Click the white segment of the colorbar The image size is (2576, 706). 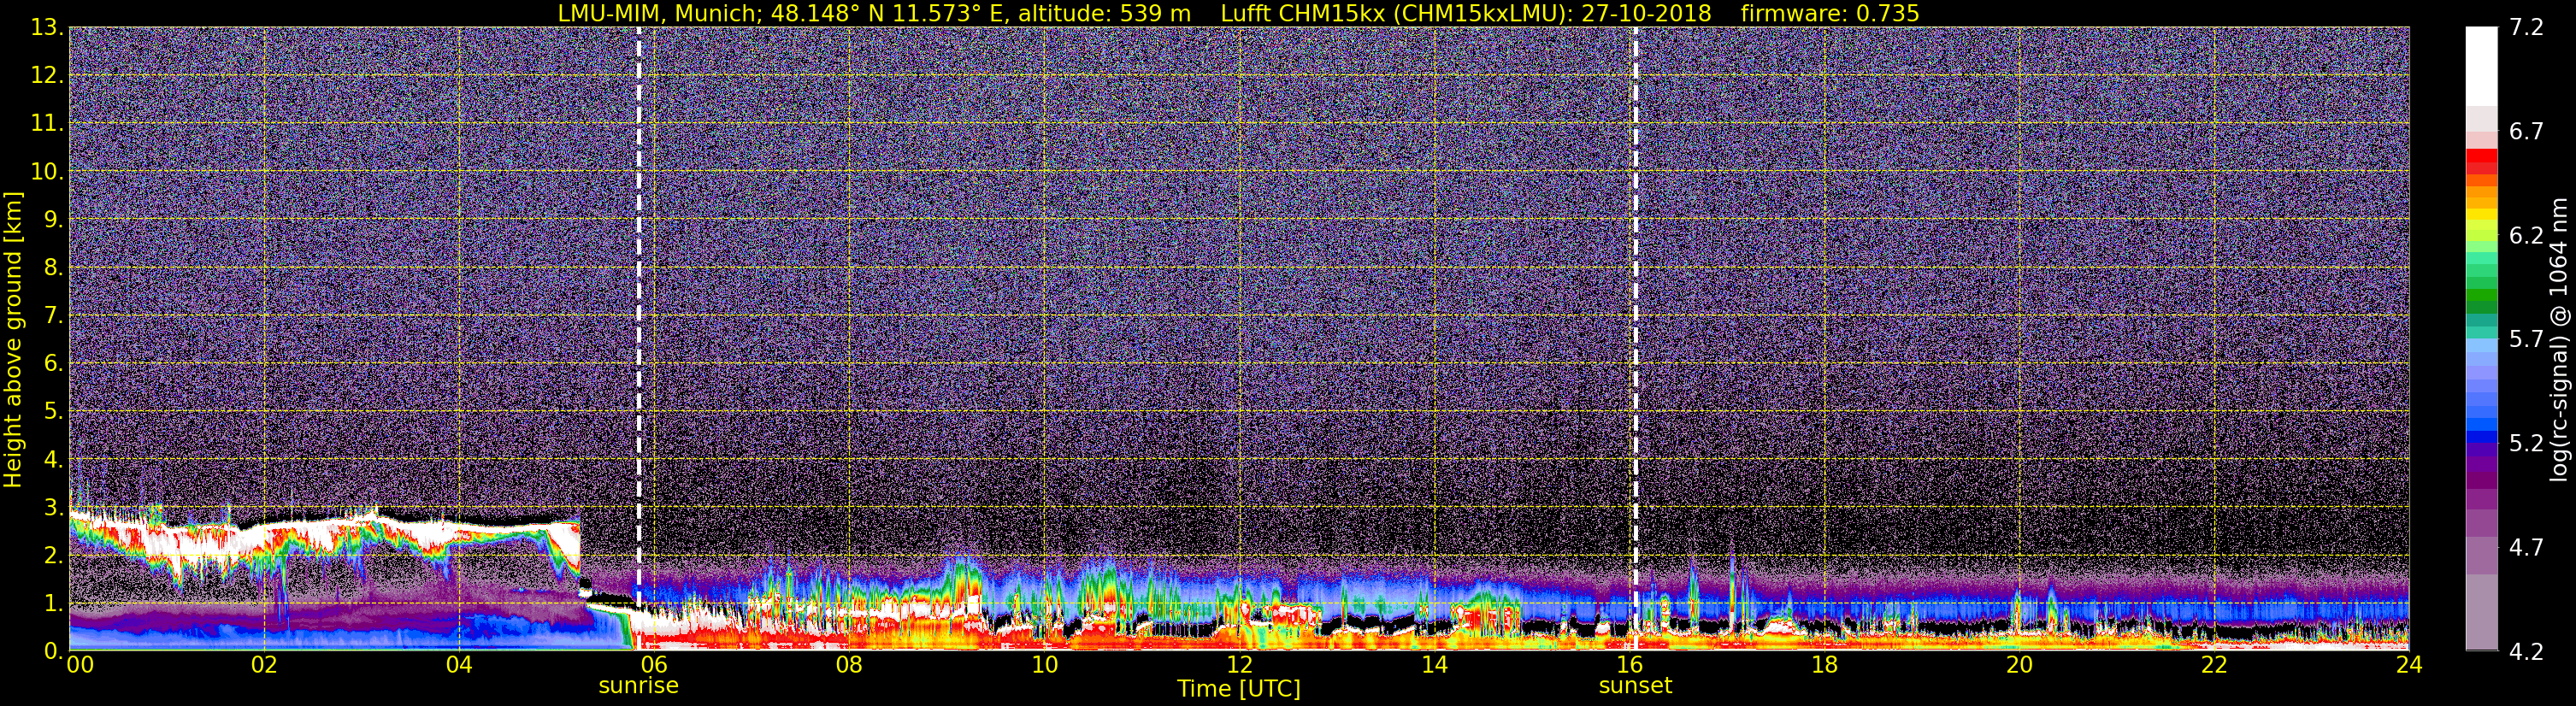pos(2481,65)
